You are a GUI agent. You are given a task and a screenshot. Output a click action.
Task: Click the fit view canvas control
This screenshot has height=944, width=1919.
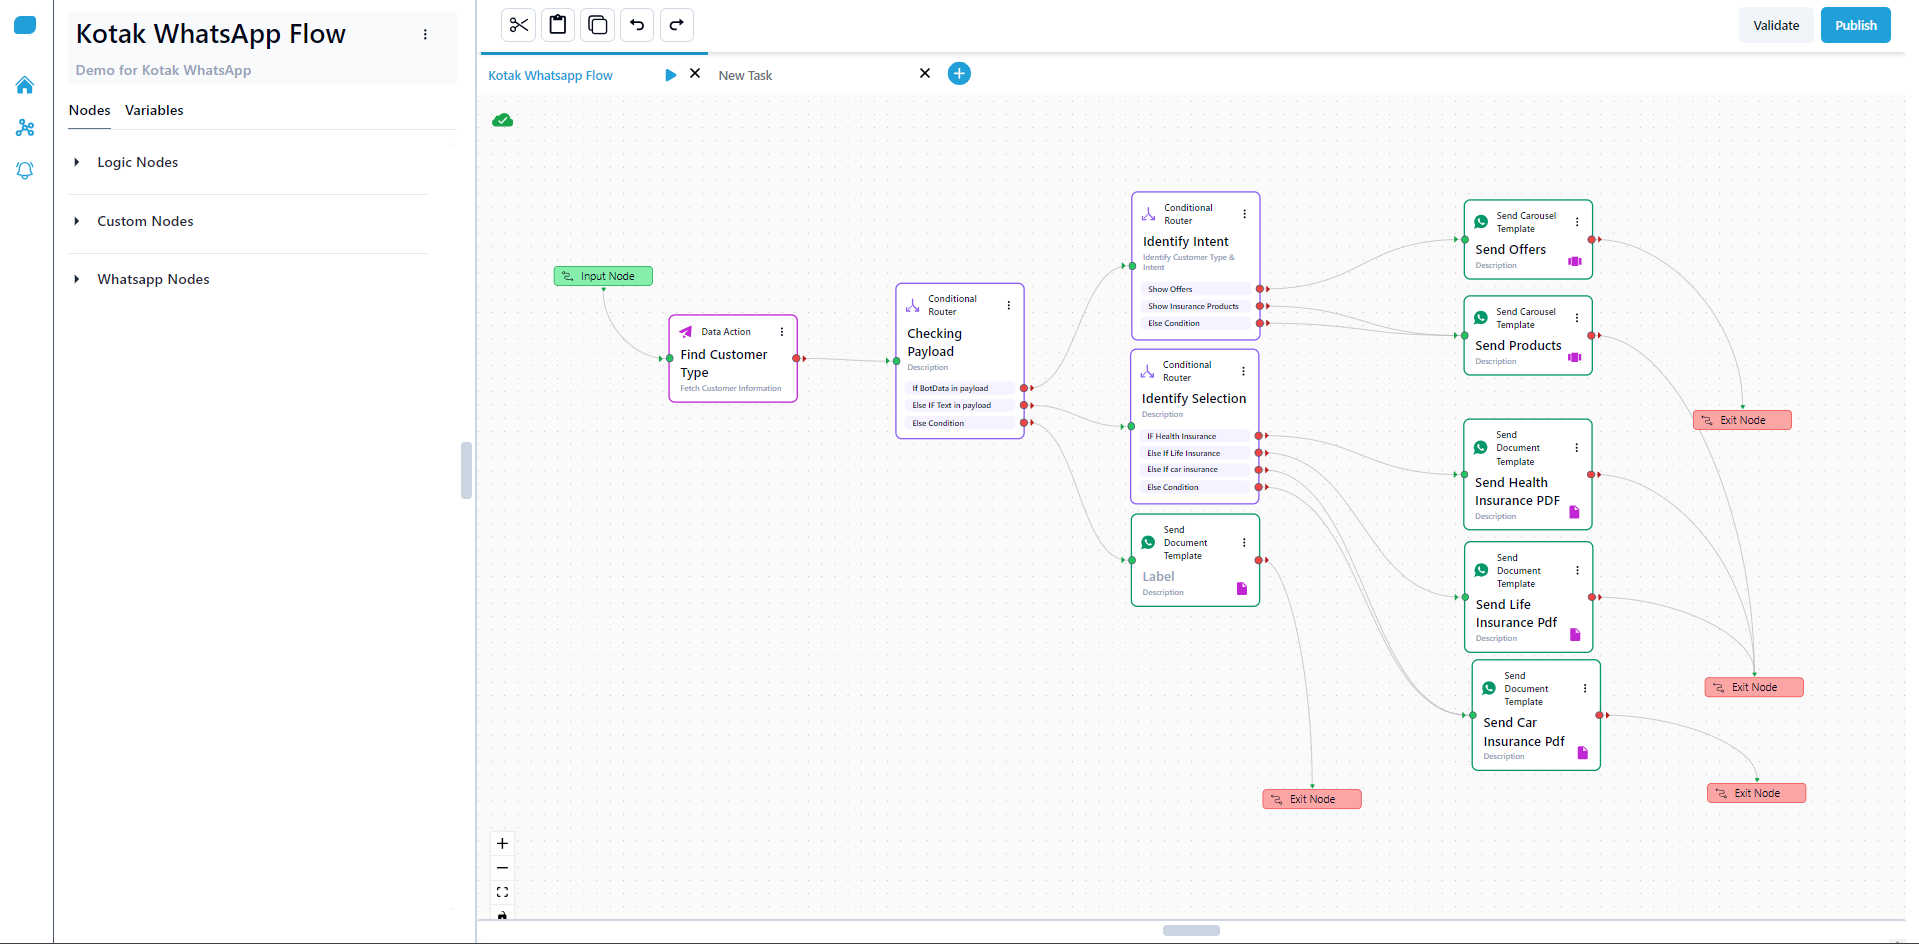pos(502,892)
